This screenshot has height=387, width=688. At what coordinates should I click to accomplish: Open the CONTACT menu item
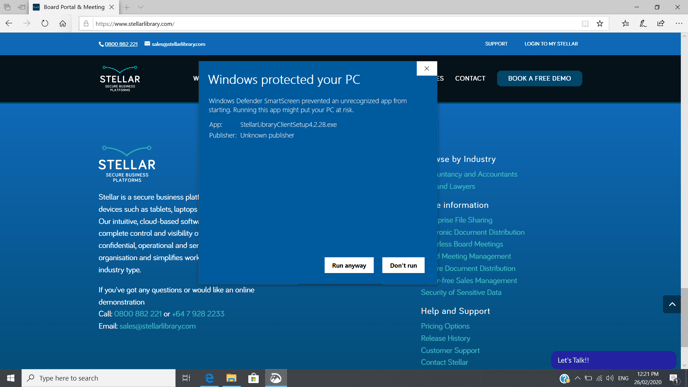470,79
